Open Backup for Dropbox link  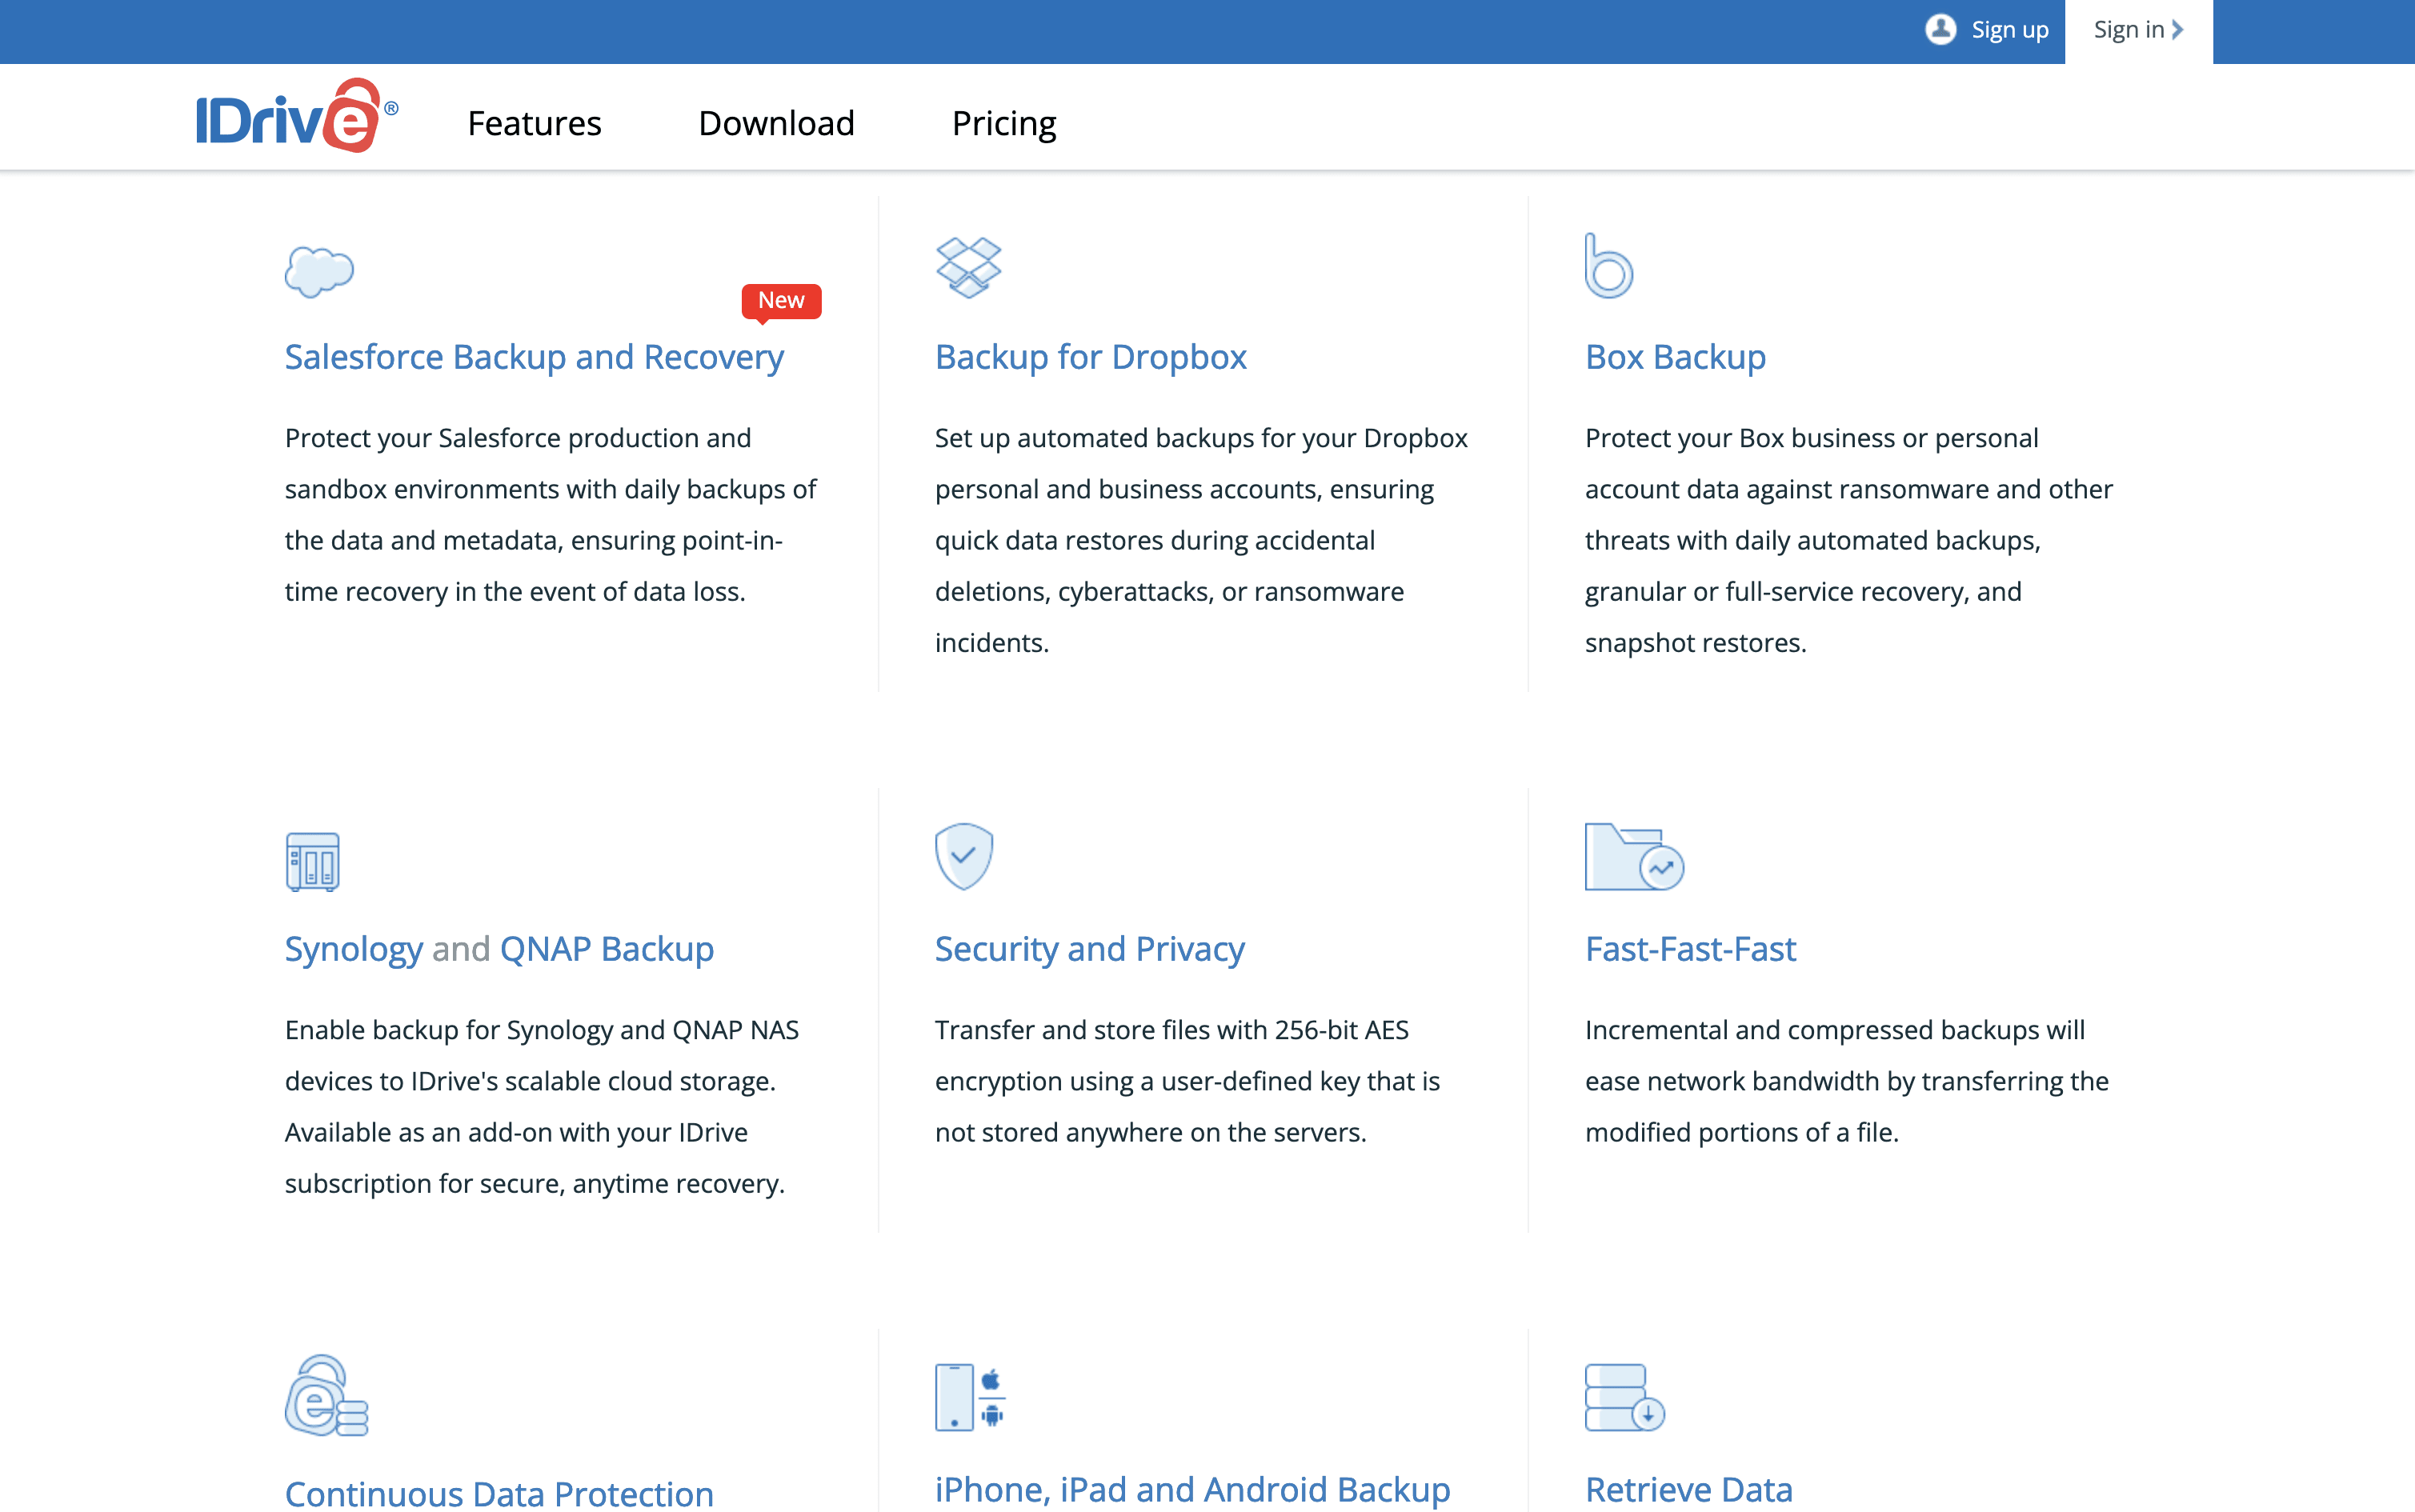1090,357
